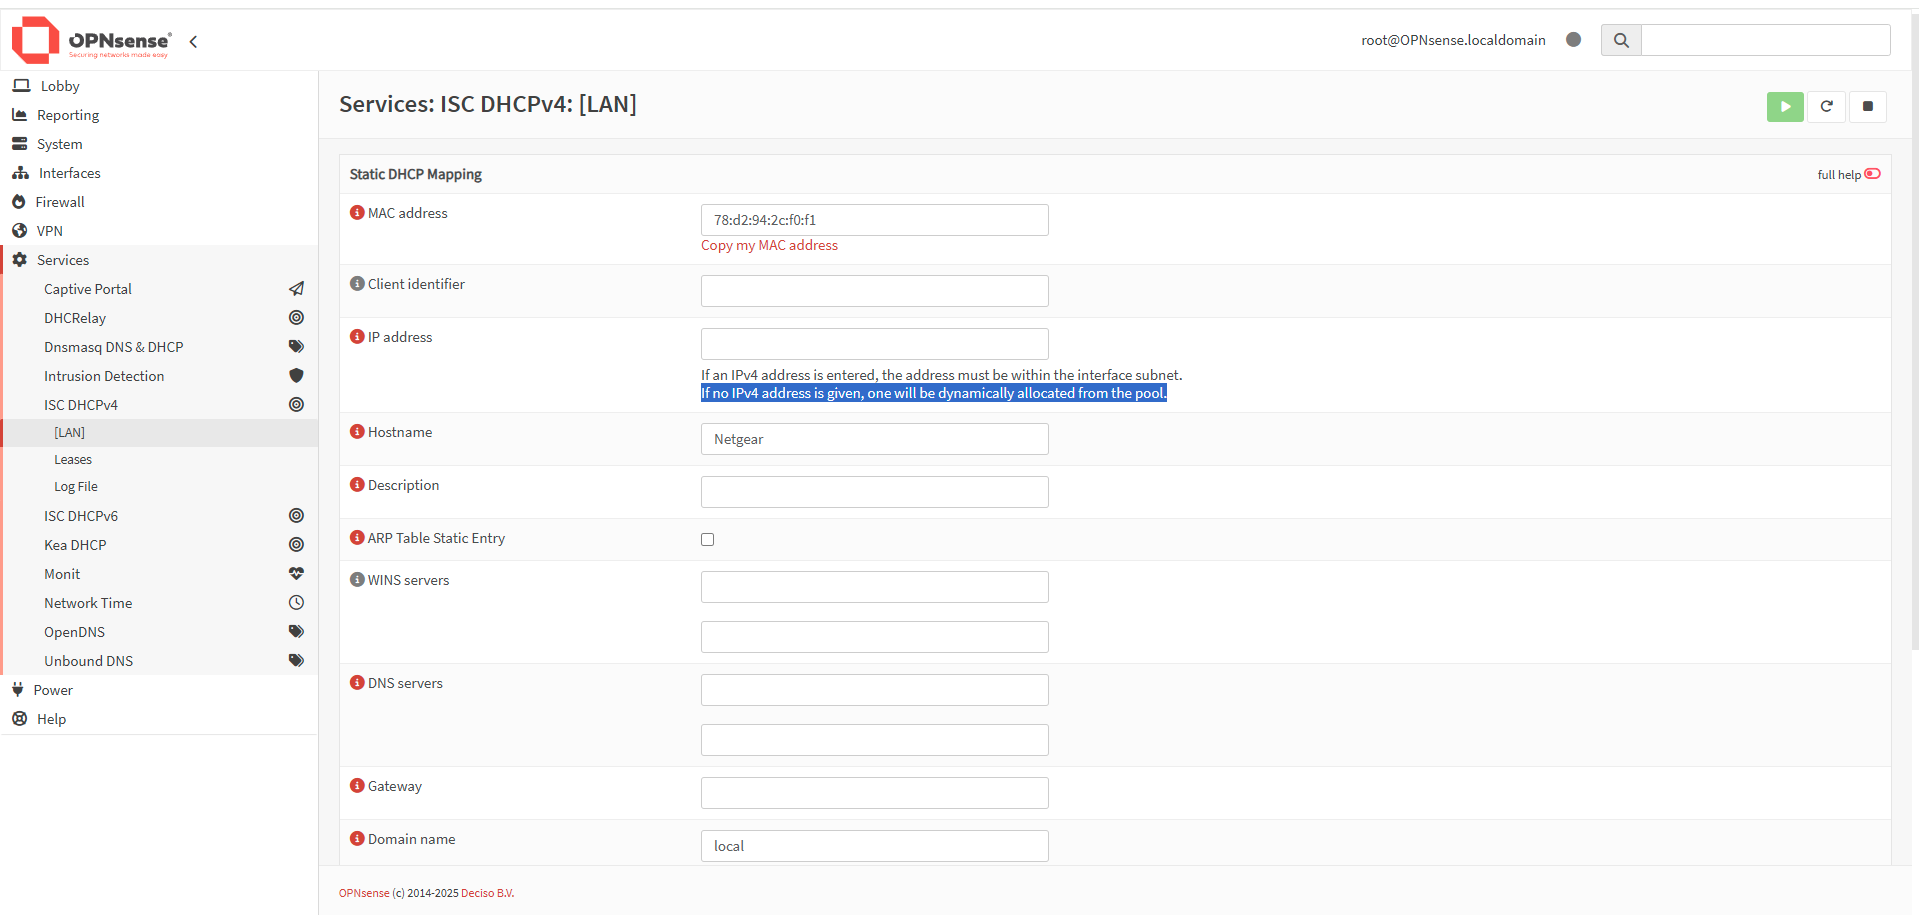1919x915 pixels.
Task: Open Intrusion Detection submenu
Action: (104, 376)
